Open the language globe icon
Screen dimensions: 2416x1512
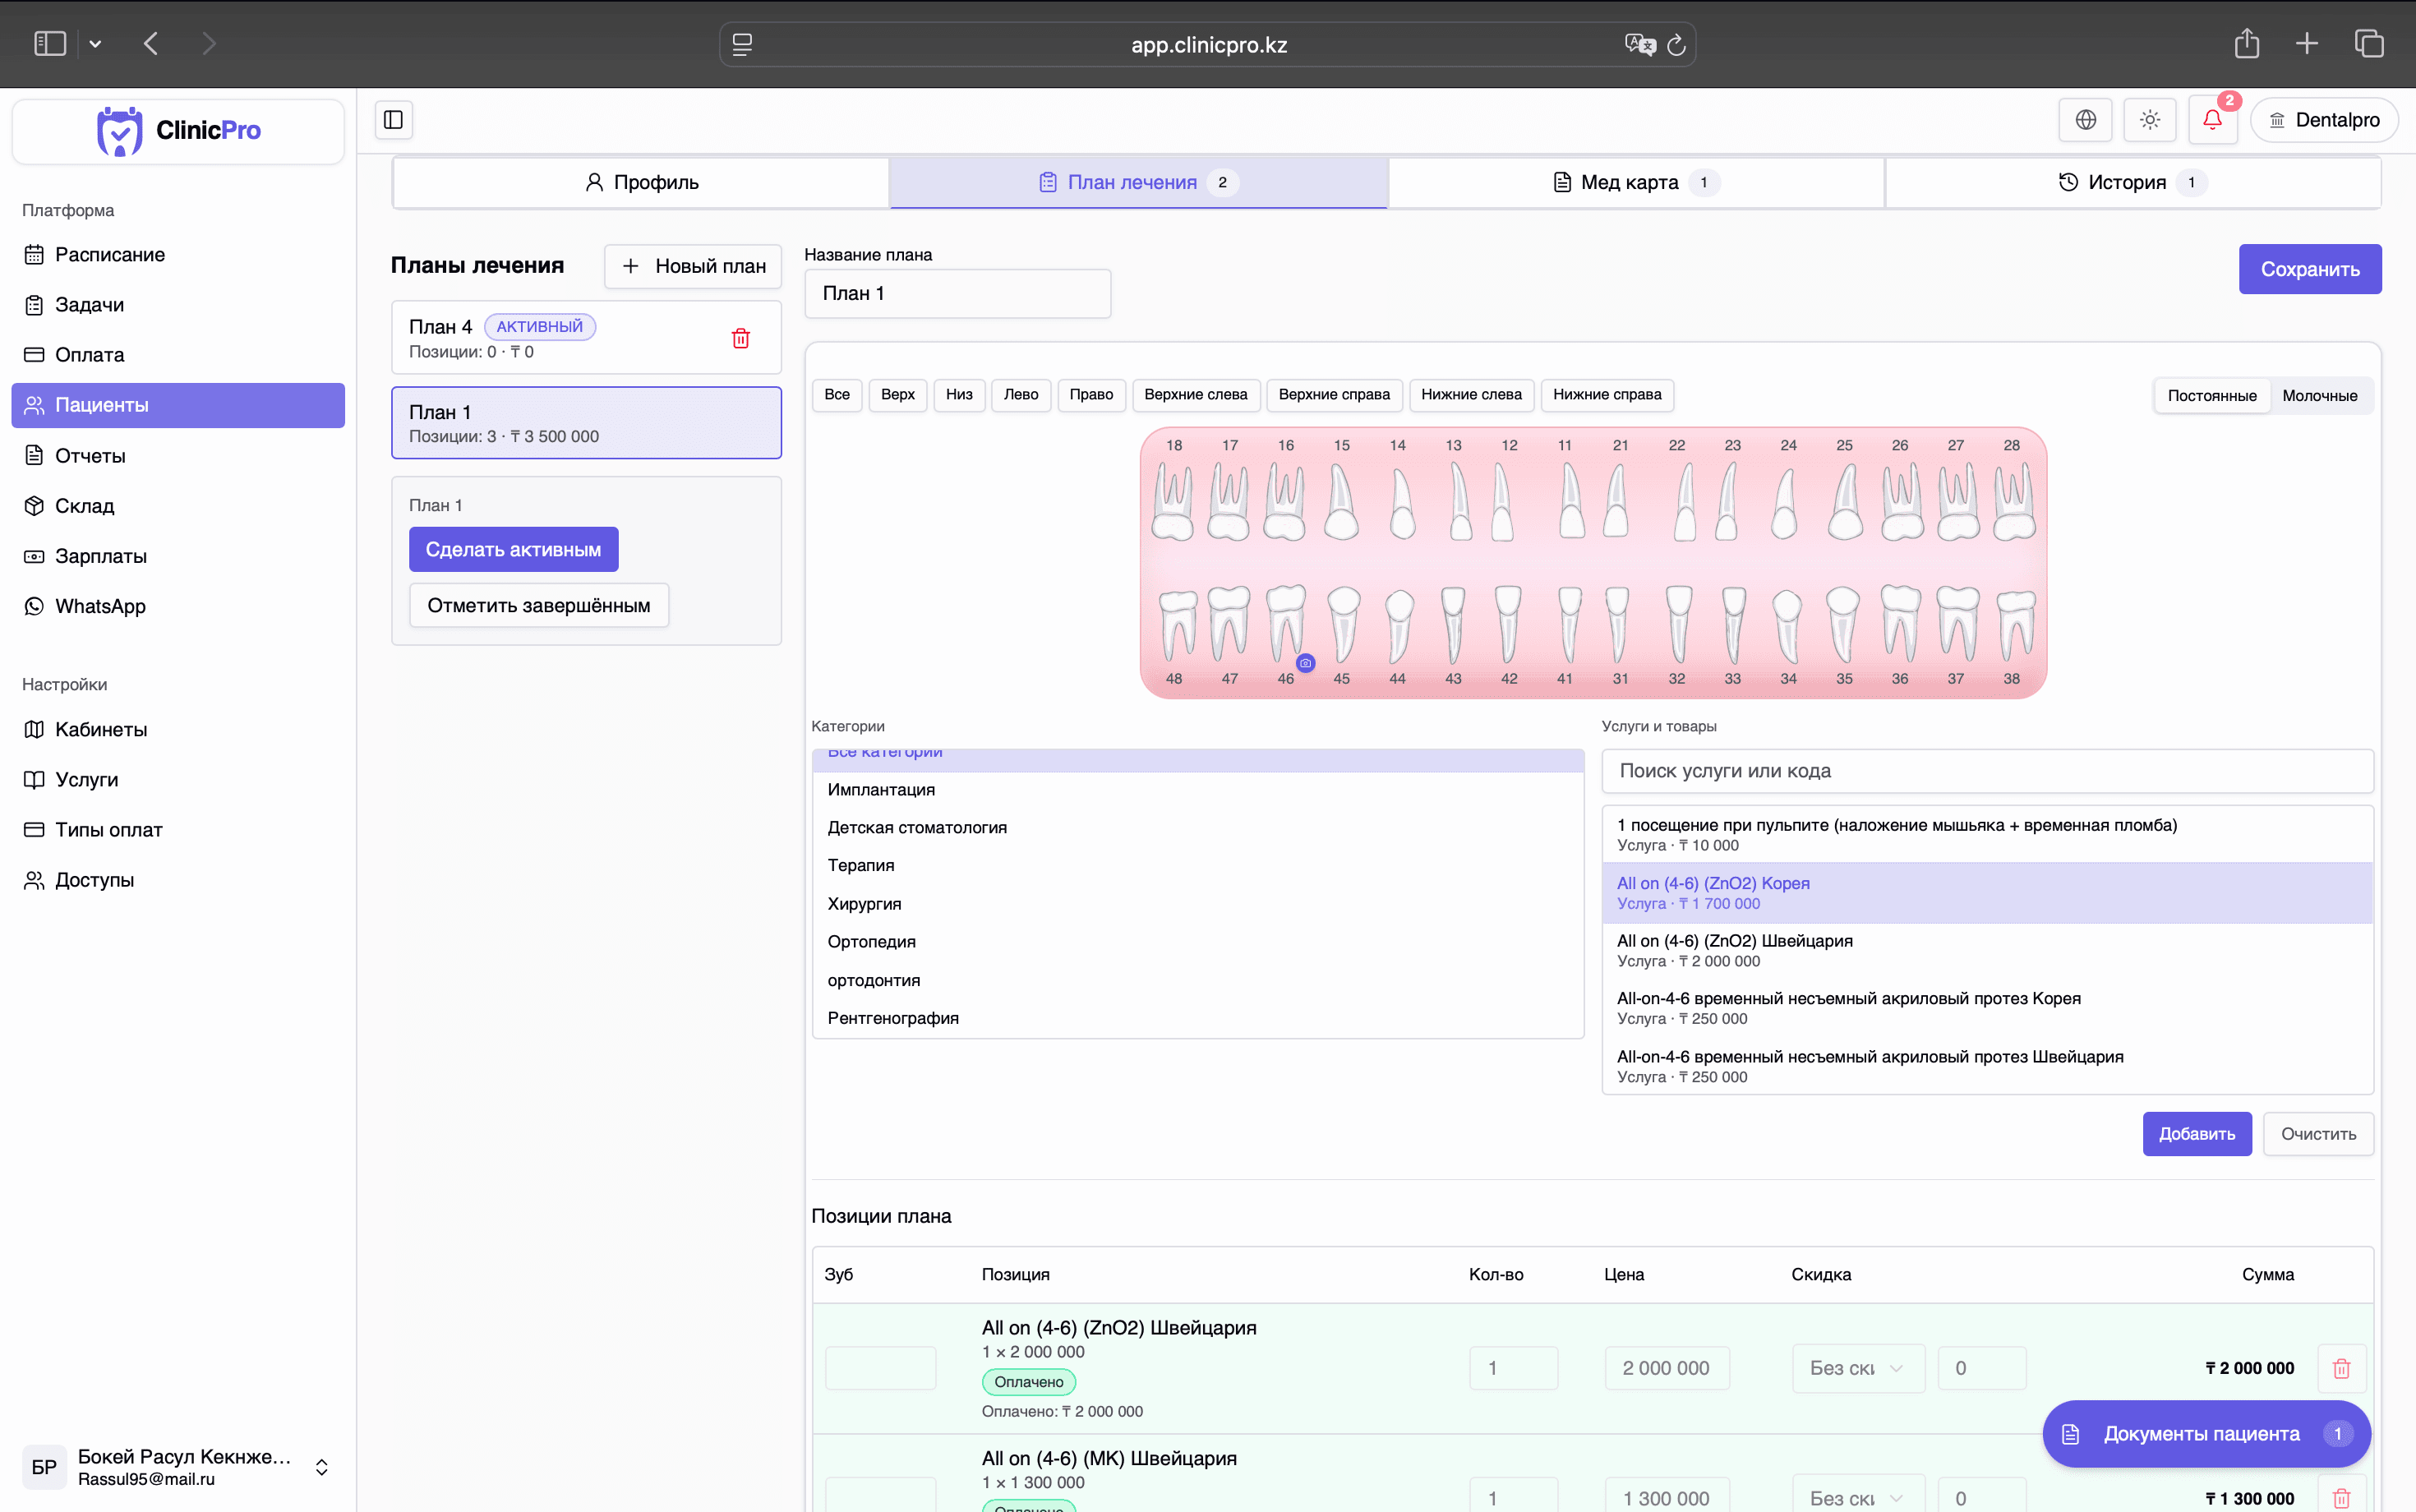coord(2086,119)
